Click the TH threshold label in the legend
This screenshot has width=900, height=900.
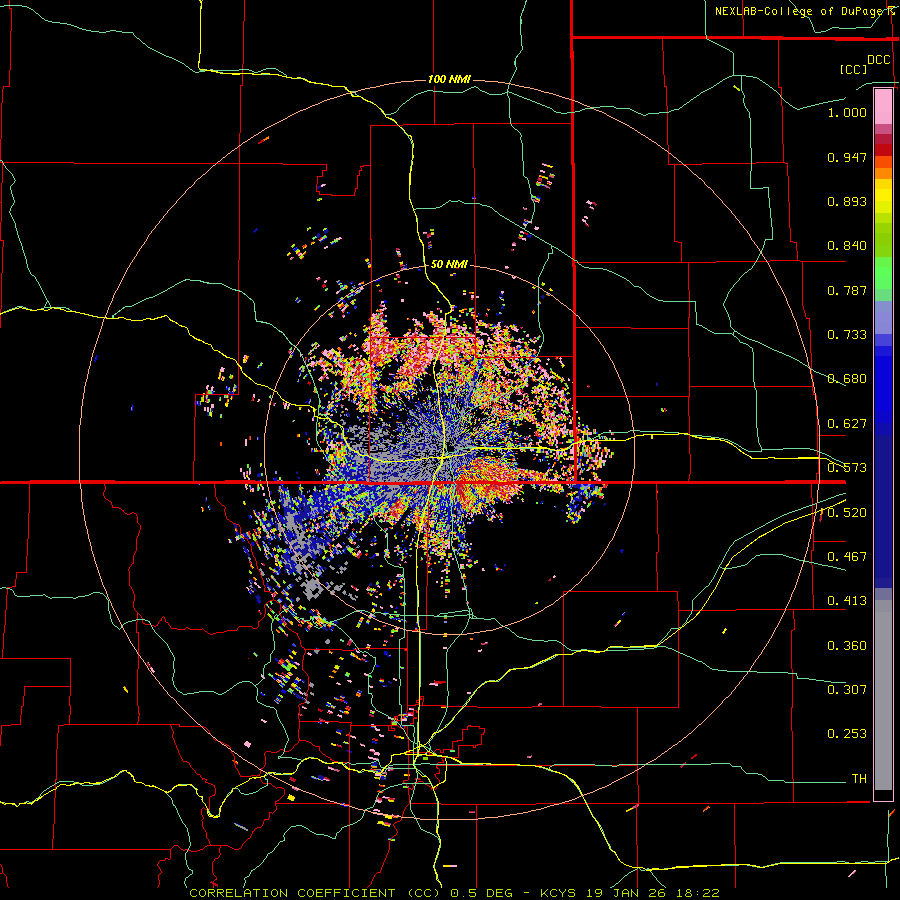pos(859,779)
